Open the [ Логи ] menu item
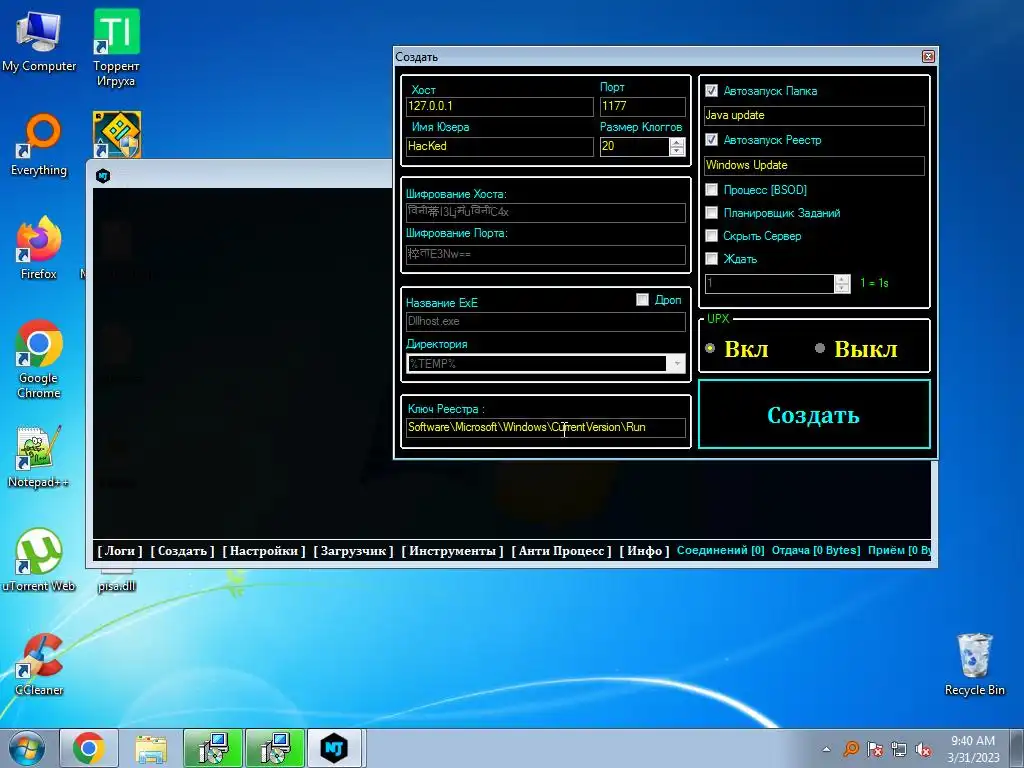This screenshot has width=1024, height=768. click(120, 551)
